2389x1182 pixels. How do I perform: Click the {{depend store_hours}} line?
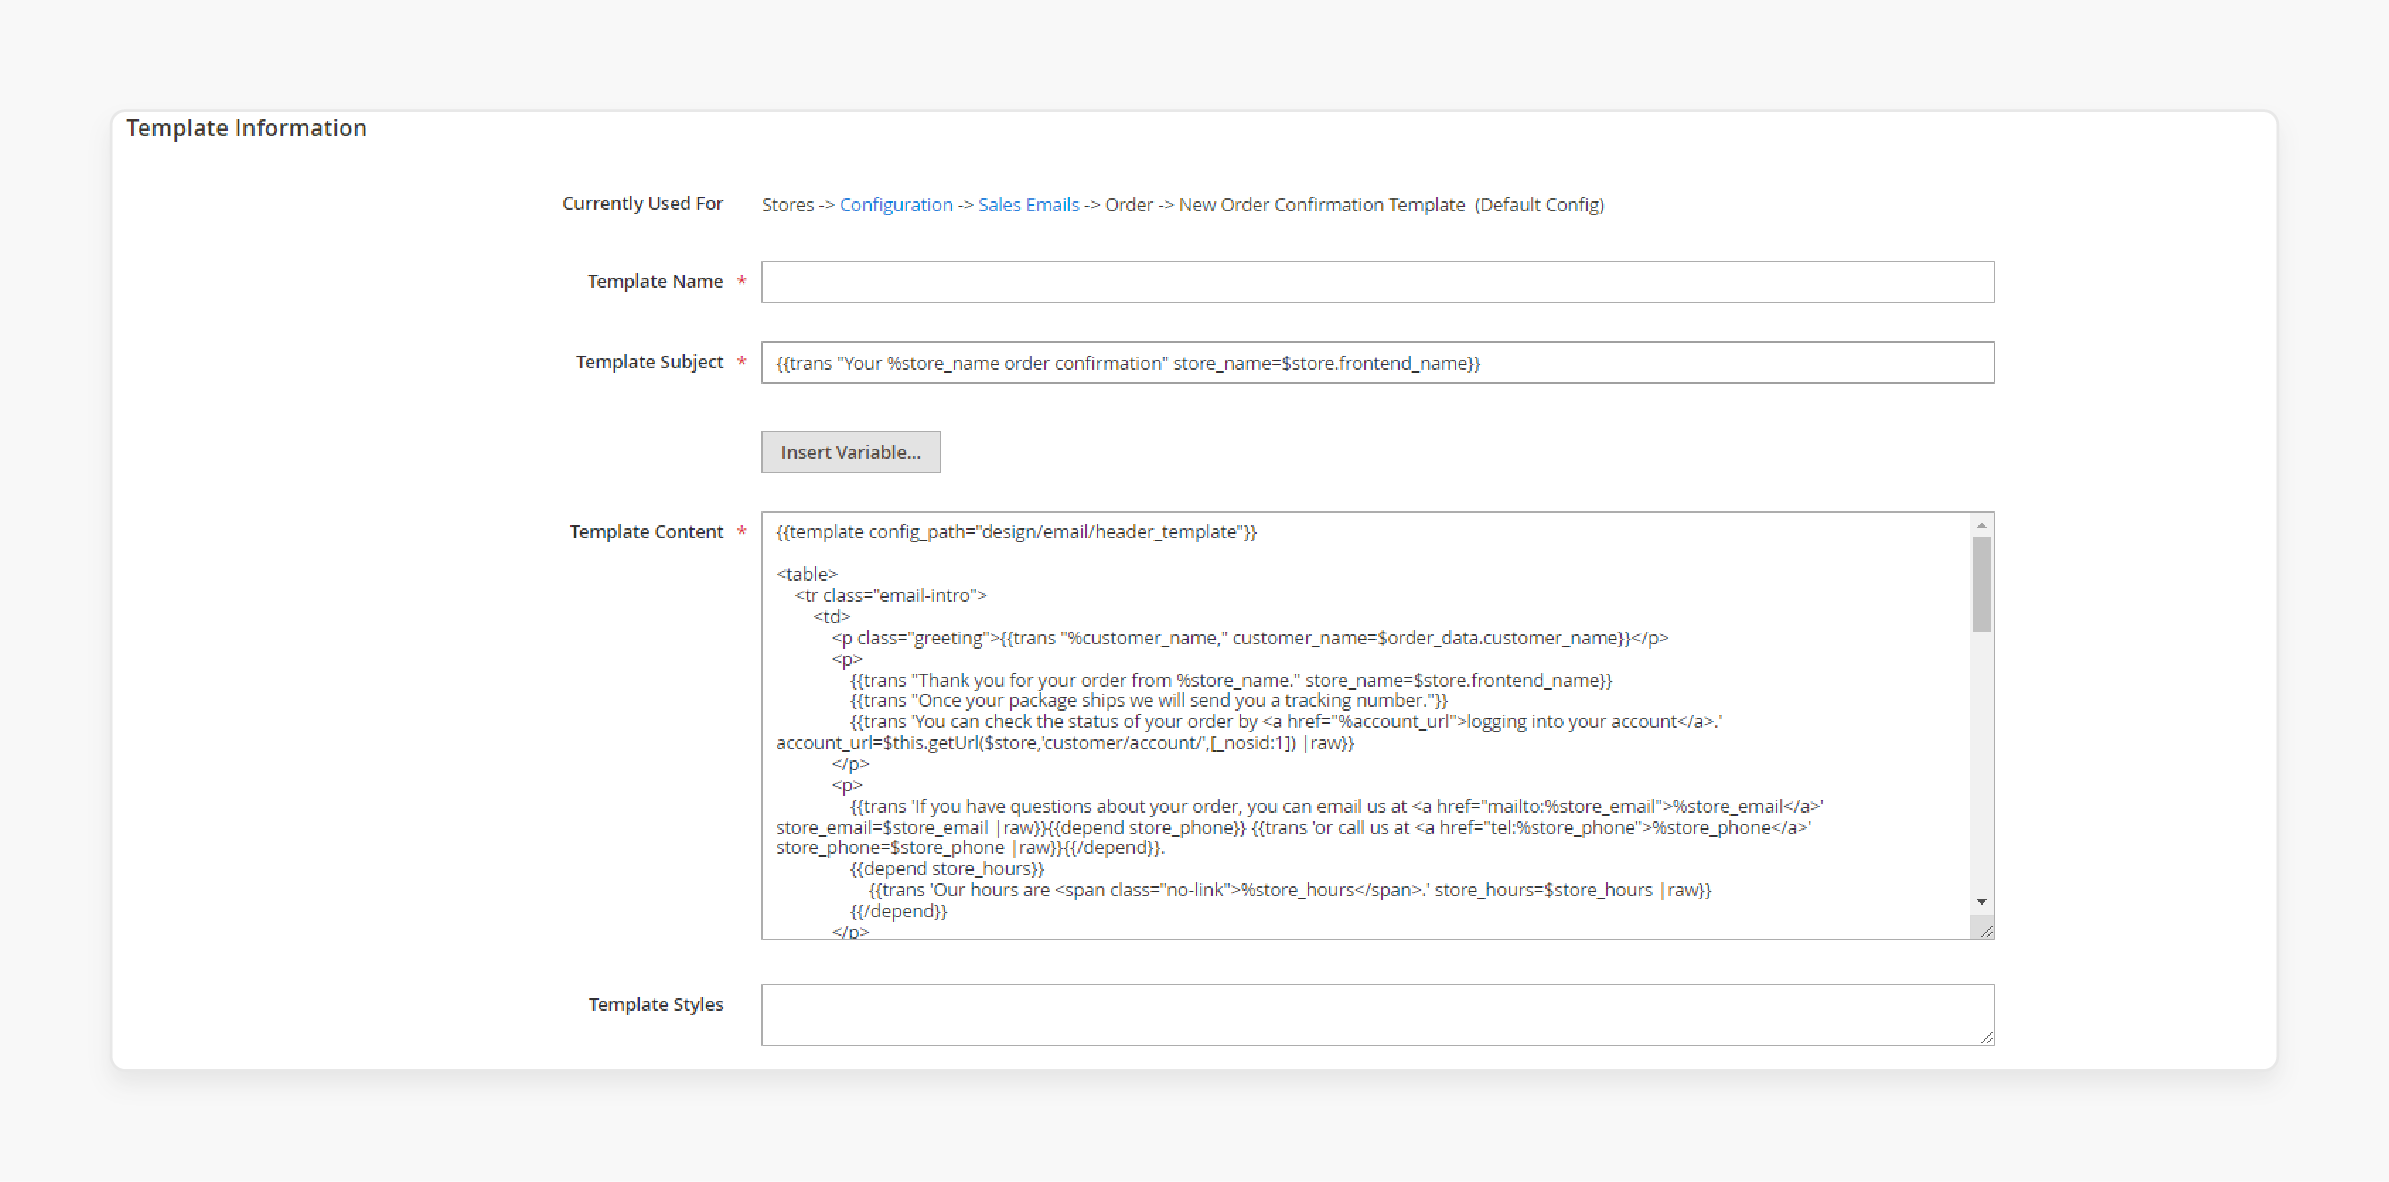tap(946, 868)
